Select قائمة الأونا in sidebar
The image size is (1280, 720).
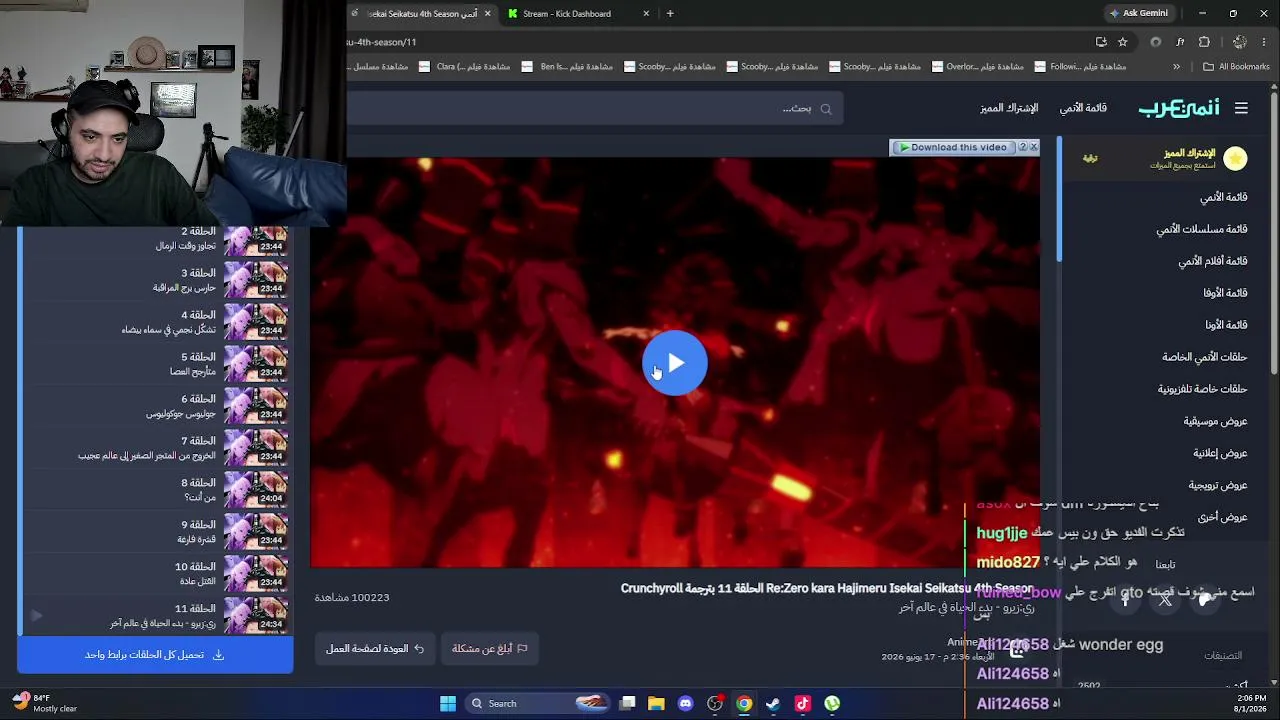coord(1226,325)
